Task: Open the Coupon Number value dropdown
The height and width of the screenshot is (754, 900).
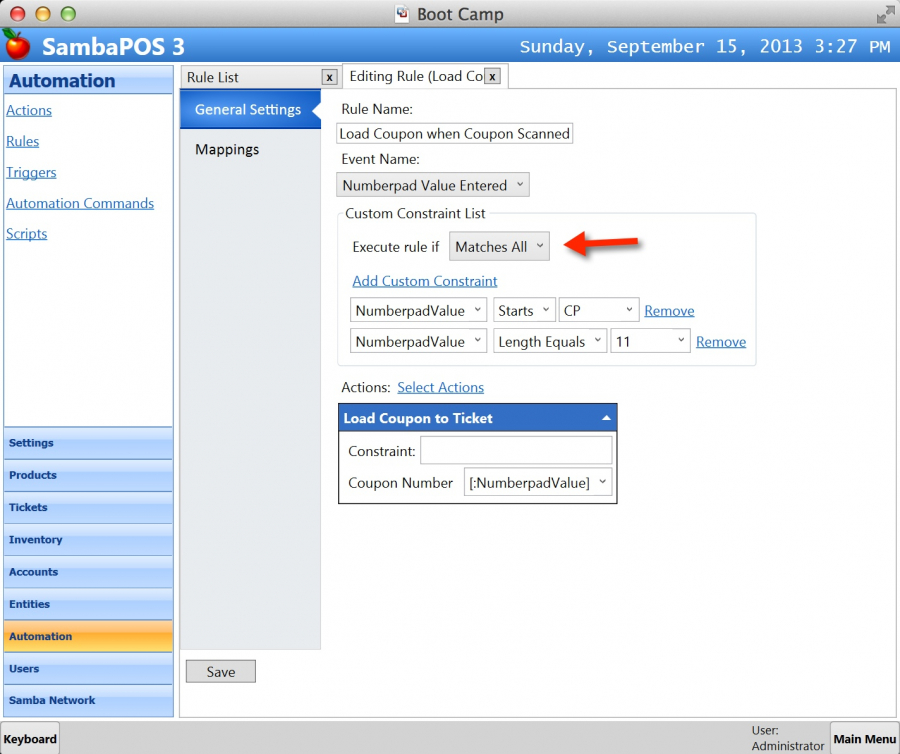Action: (x=538, y=483)
